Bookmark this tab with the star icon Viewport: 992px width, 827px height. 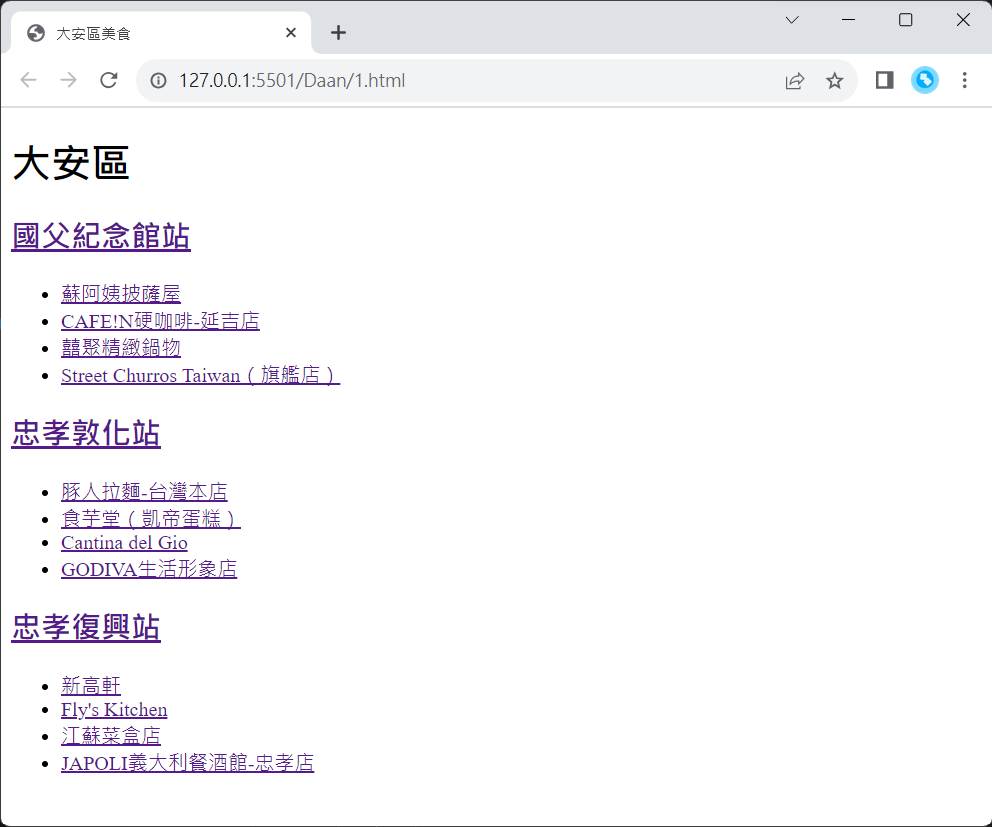click(x=834, y=80)
